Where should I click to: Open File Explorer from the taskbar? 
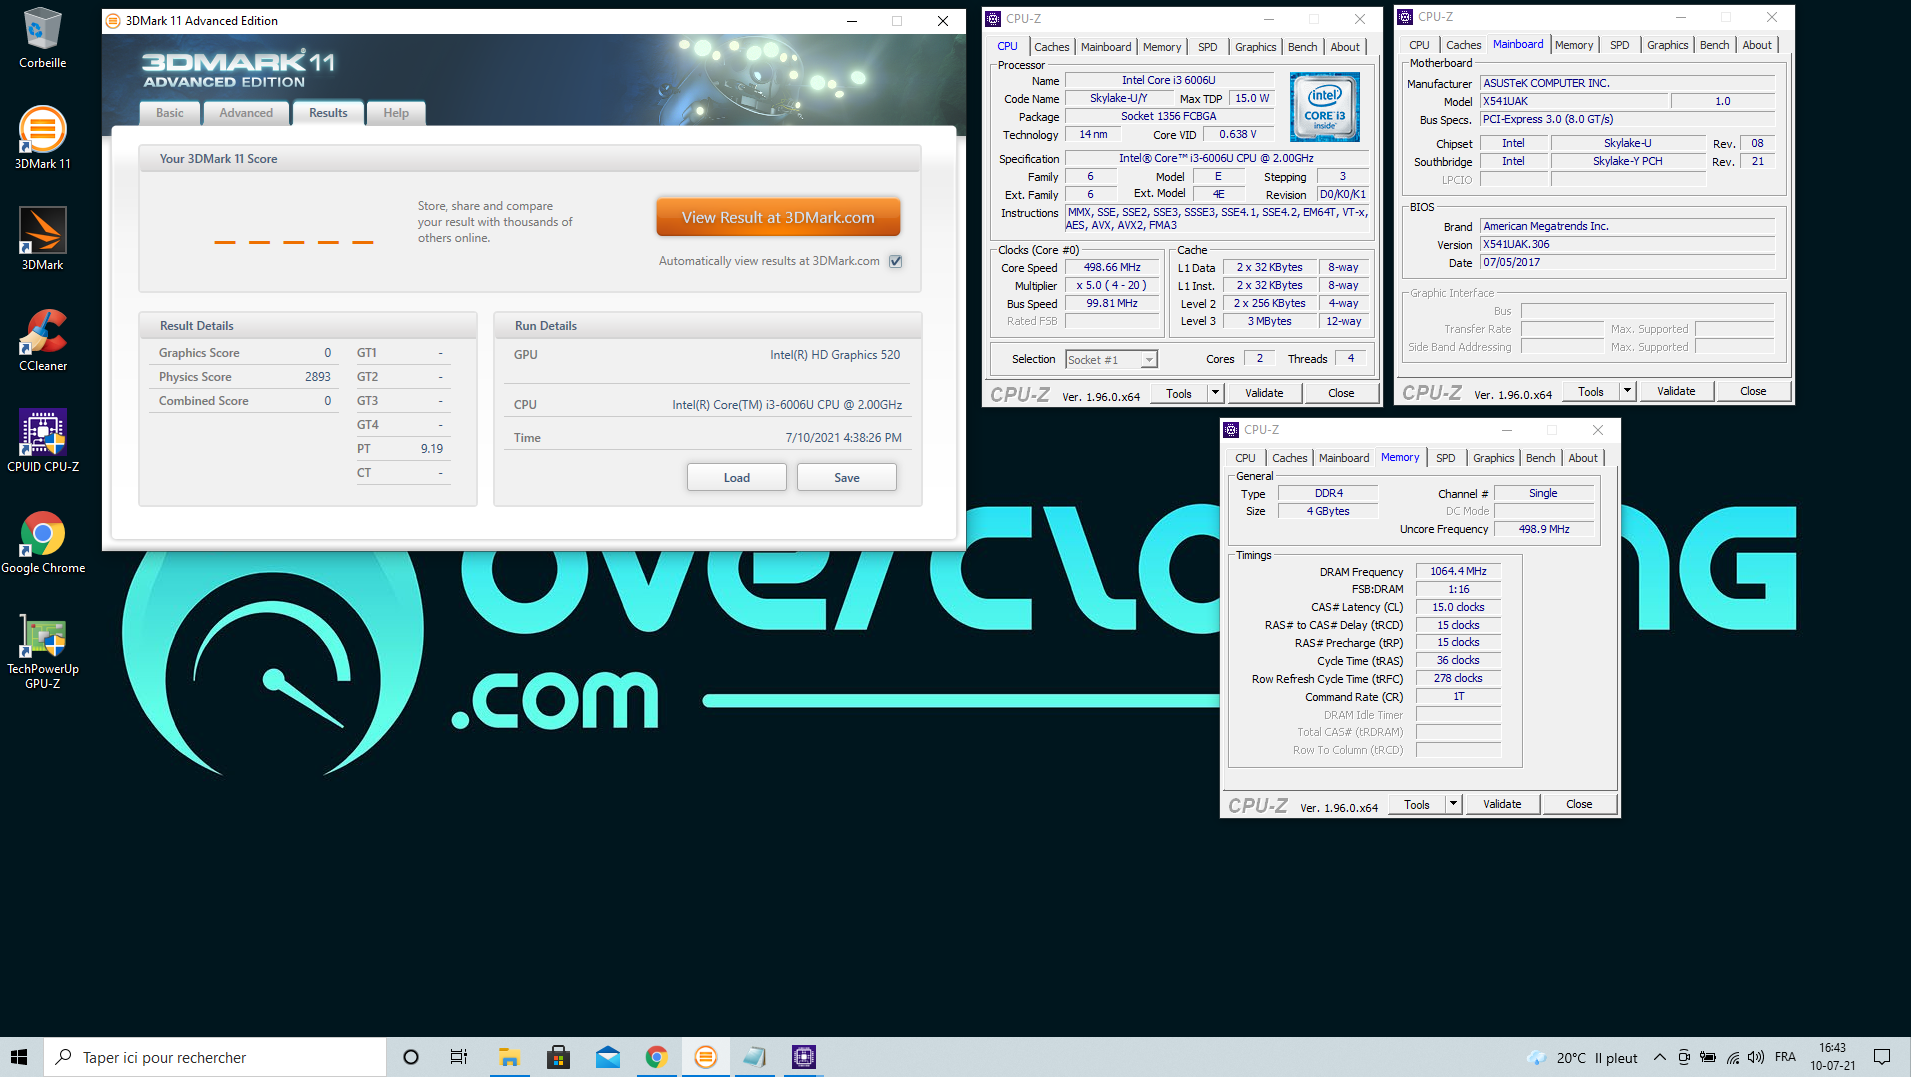pos(509,1057)
